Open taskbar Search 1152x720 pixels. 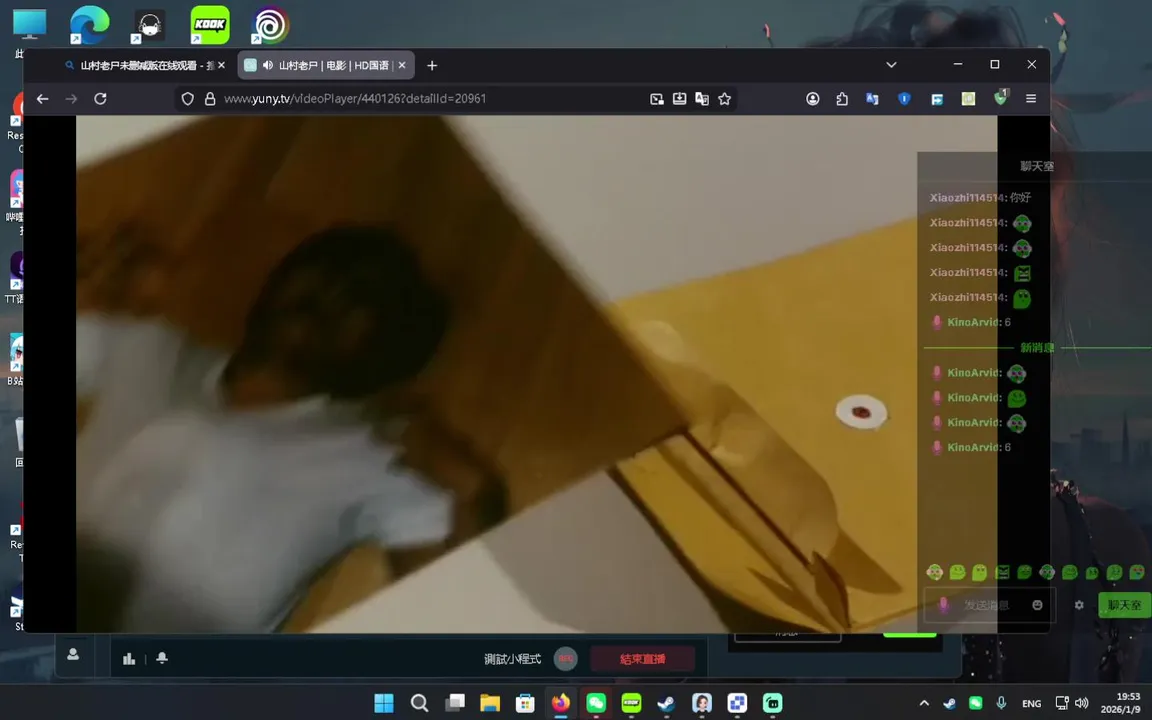coord(420,703)
